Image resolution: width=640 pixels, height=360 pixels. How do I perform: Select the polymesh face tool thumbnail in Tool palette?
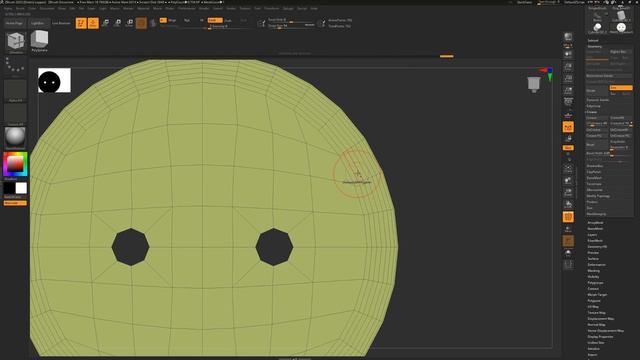click(x=621, y=28)
